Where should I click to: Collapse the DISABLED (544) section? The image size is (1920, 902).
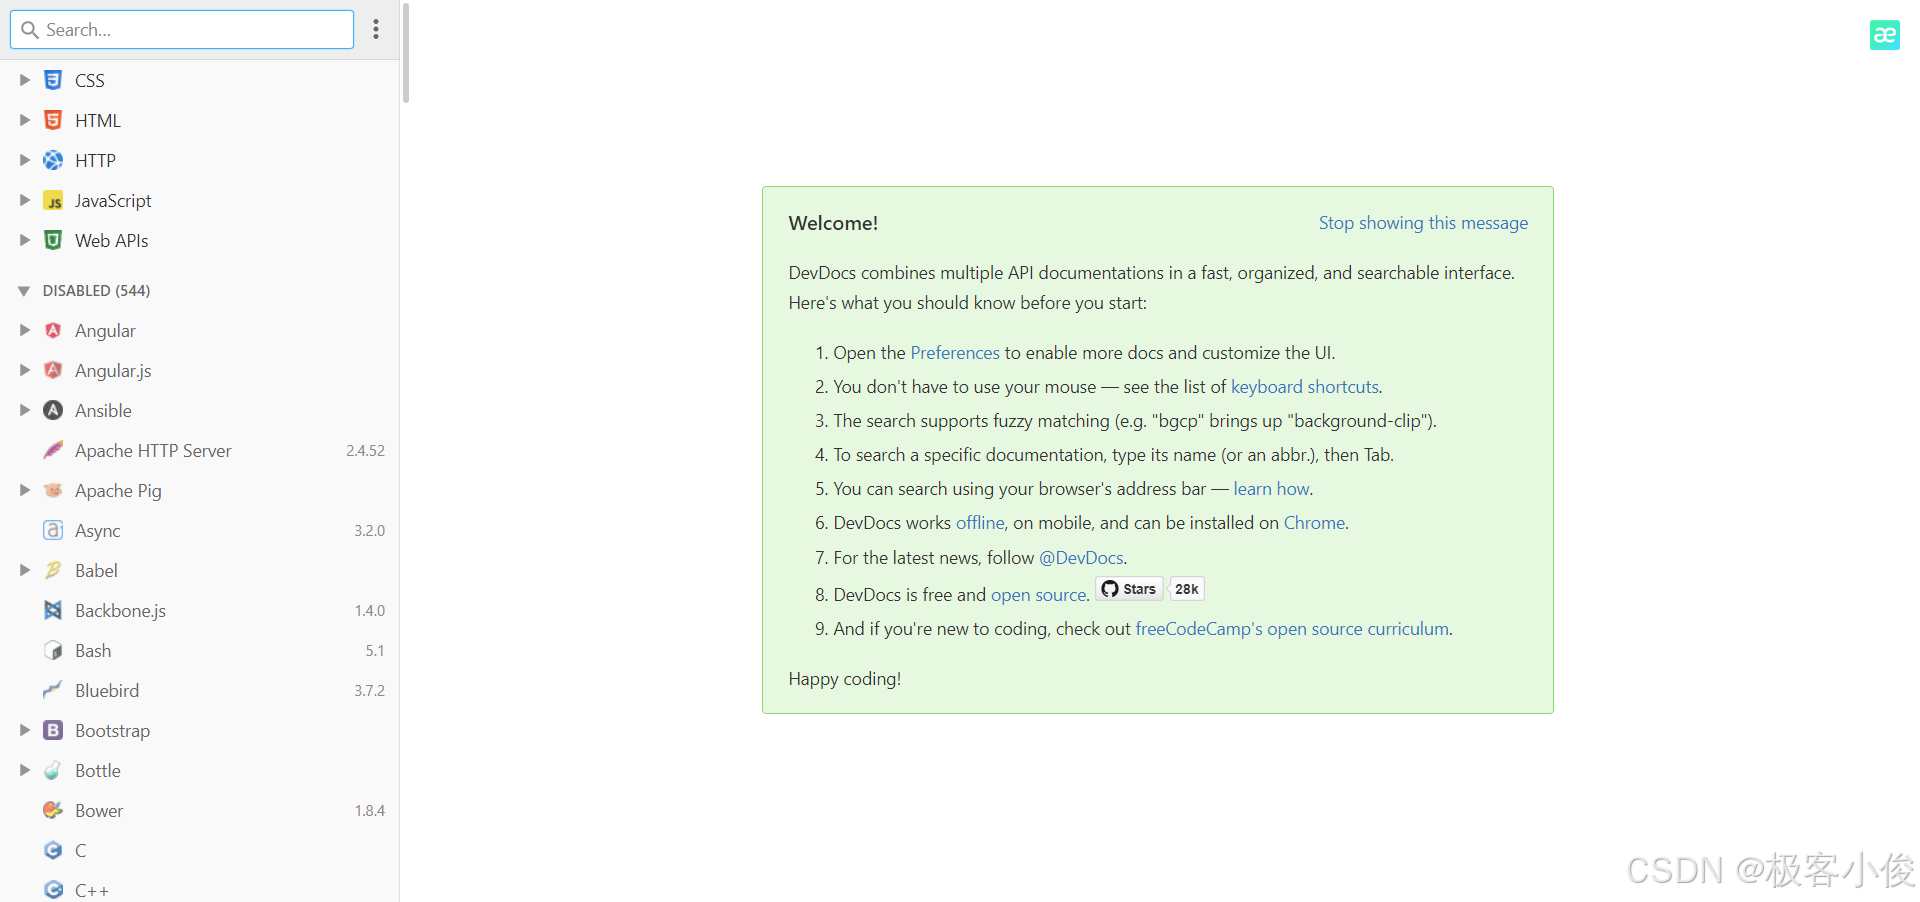(x=24, y=291)
